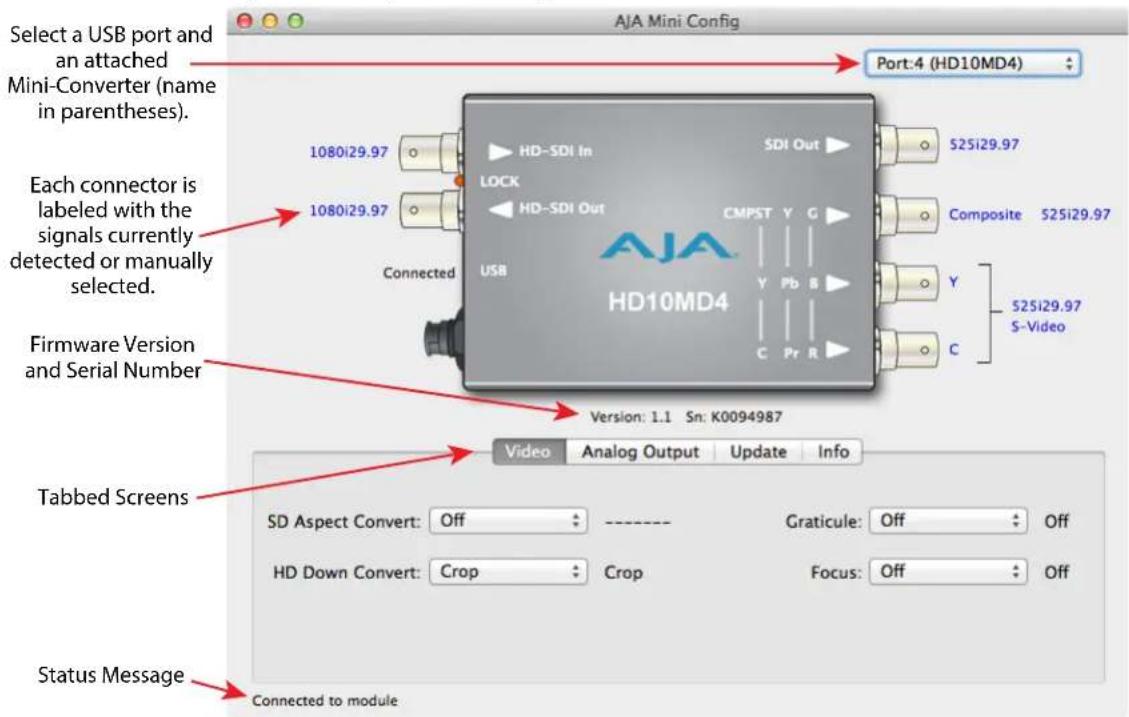Click the Composite output BNC connector
Screen dimensions: 1129x717
tap(907, 215)
